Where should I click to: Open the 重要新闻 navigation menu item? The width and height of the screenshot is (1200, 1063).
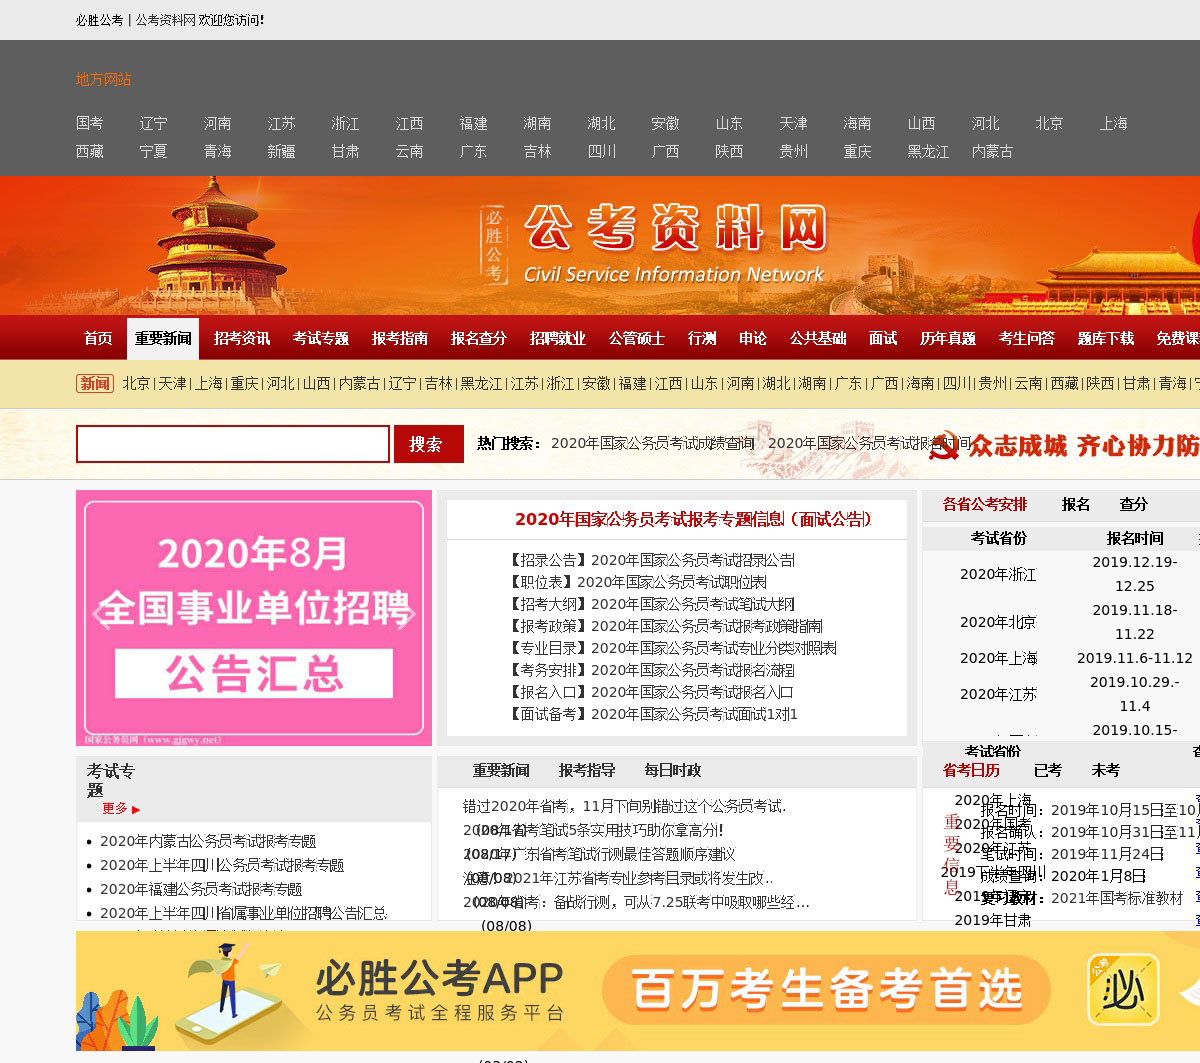point(163,339)
